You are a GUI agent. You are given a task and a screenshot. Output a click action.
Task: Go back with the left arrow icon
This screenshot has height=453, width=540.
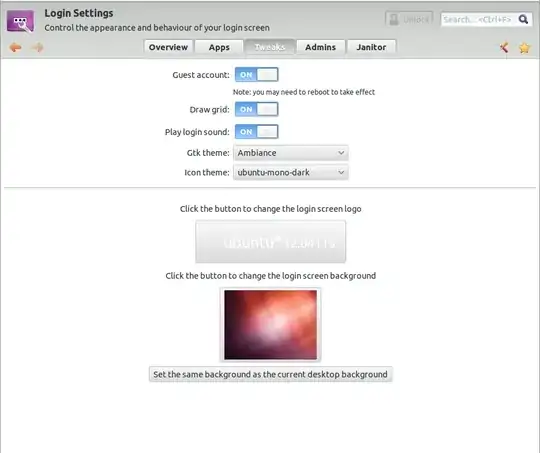(15, 47)
